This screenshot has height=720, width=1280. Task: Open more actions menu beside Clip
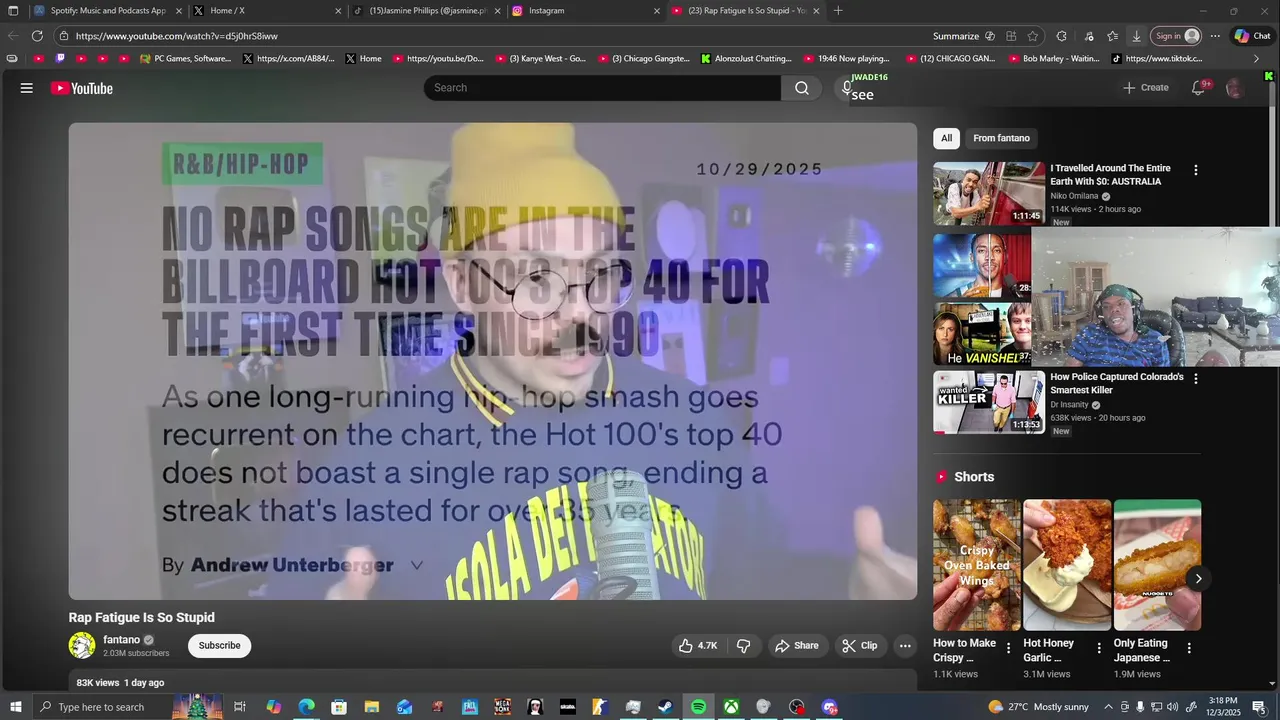(905, 646)
